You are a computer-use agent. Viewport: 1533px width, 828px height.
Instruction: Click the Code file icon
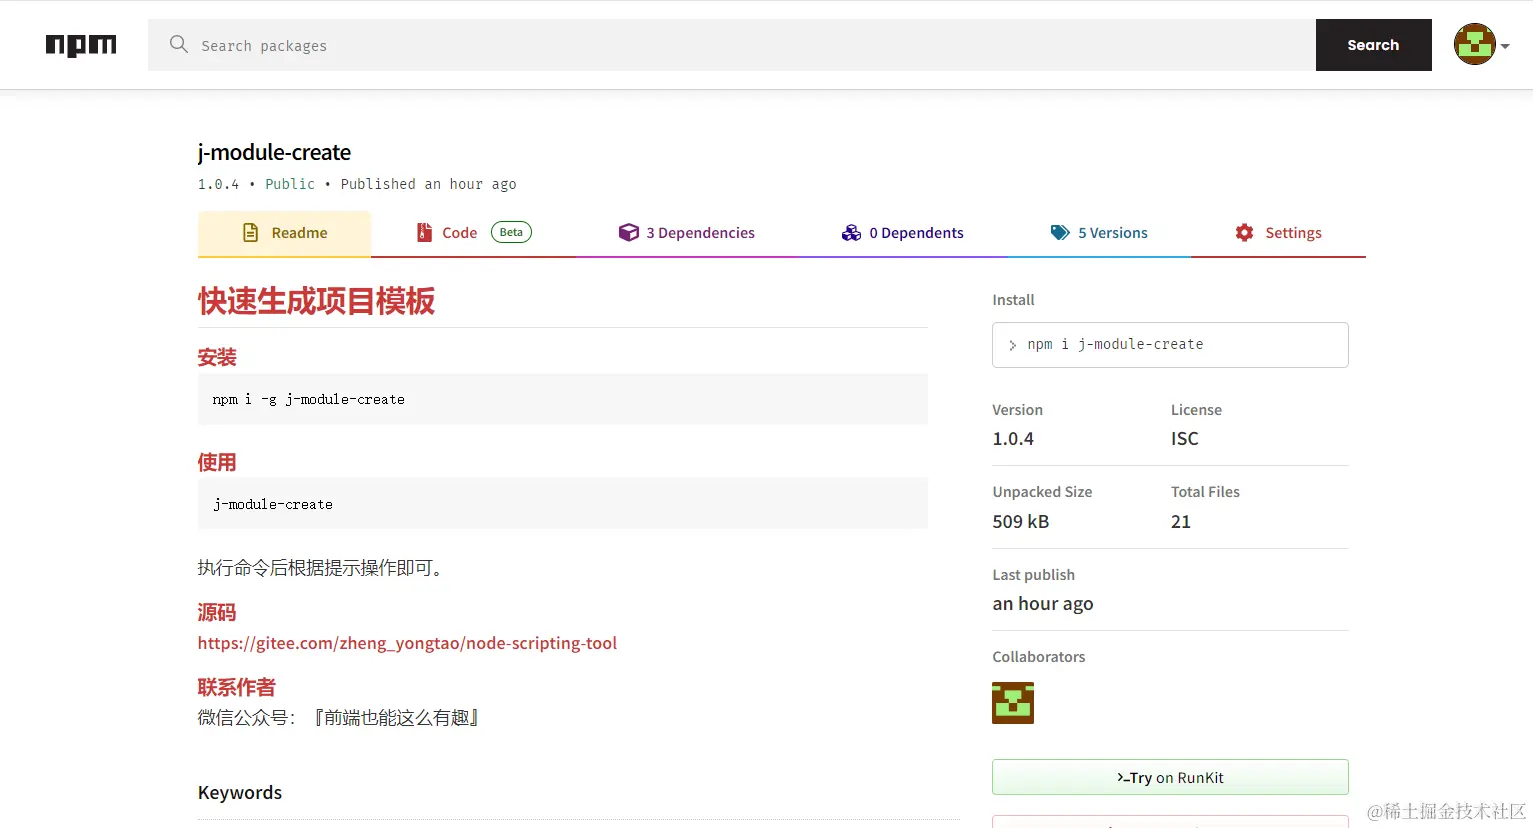(x=424, y=233)
